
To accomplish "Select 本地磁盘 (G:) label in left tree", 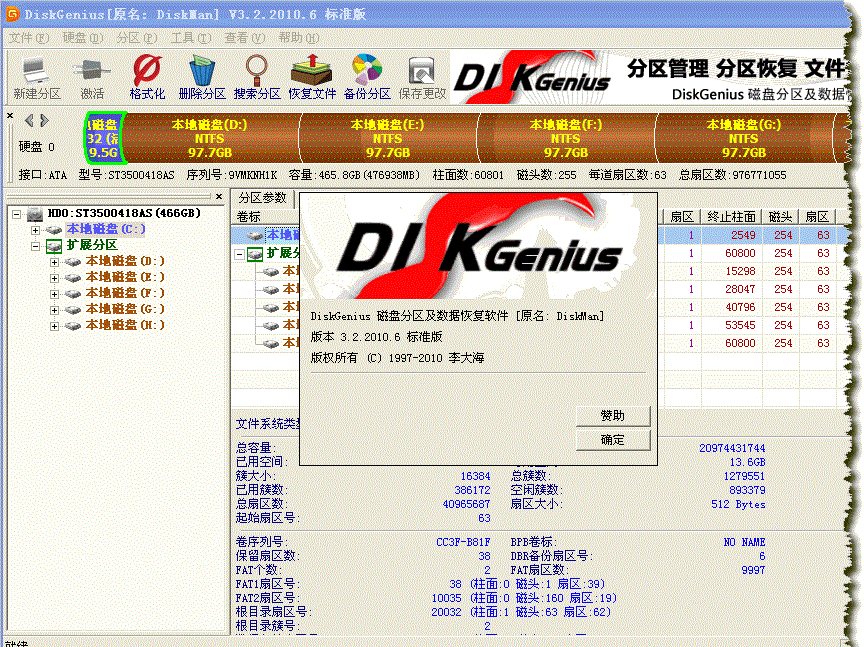I will click(x=125, y=309).
